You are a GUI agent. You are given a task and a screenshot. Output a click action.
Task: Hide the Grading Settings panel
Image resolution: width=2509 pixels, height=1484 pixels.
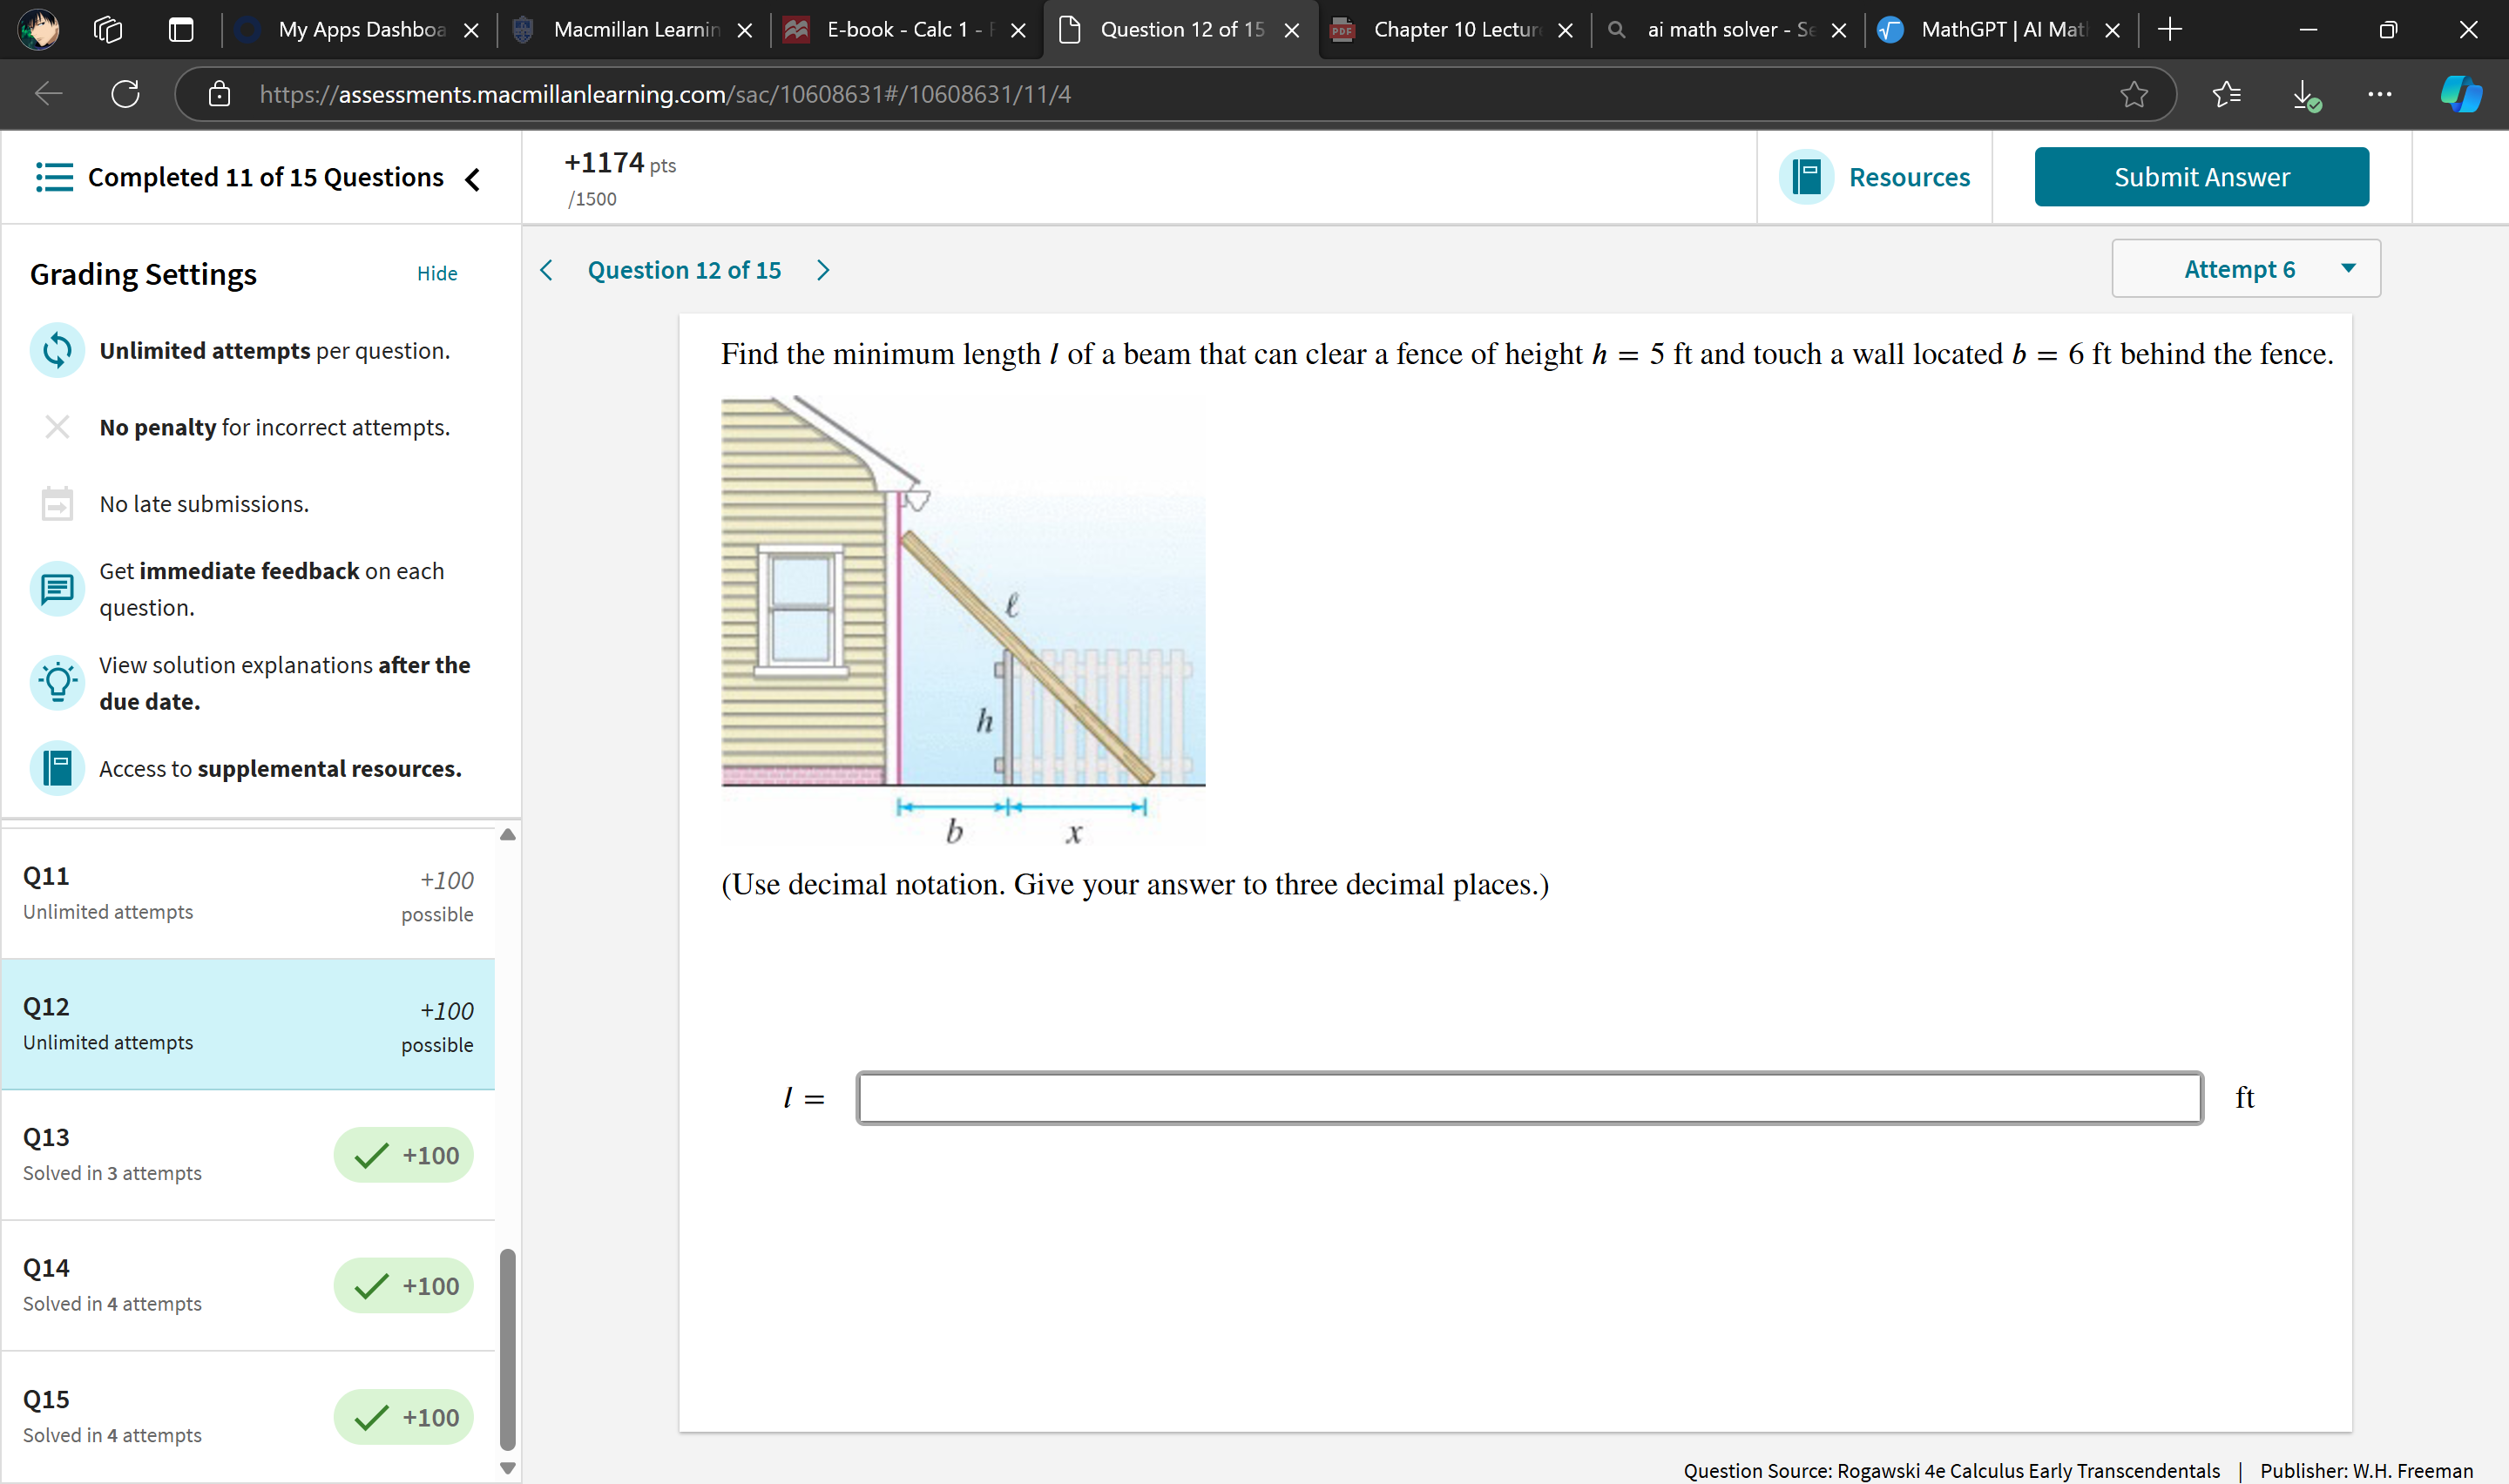[x=437, y=273]
